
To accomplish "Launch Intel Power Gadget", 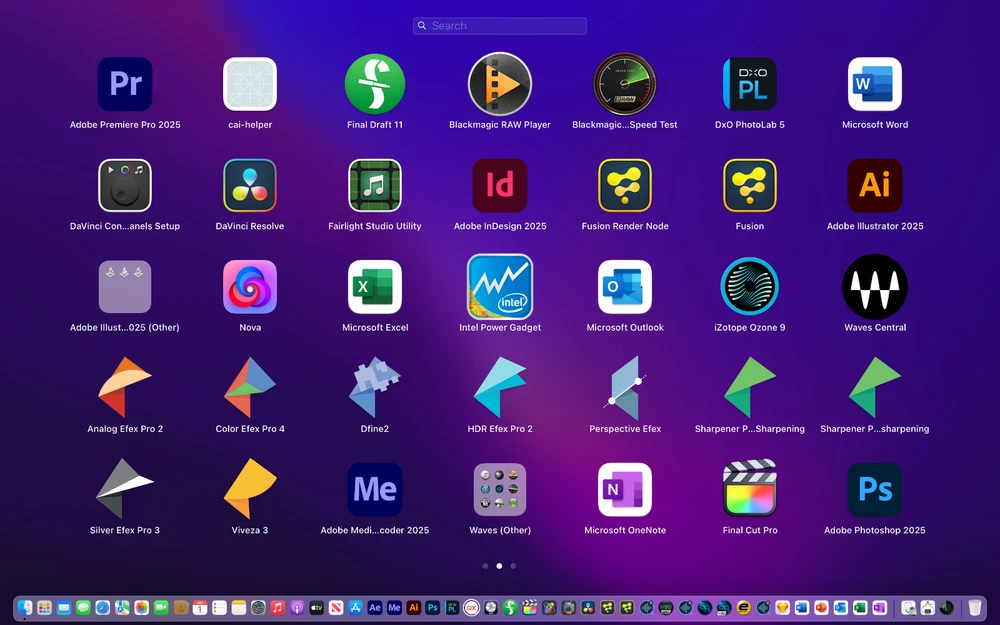I will click(500, 287).
